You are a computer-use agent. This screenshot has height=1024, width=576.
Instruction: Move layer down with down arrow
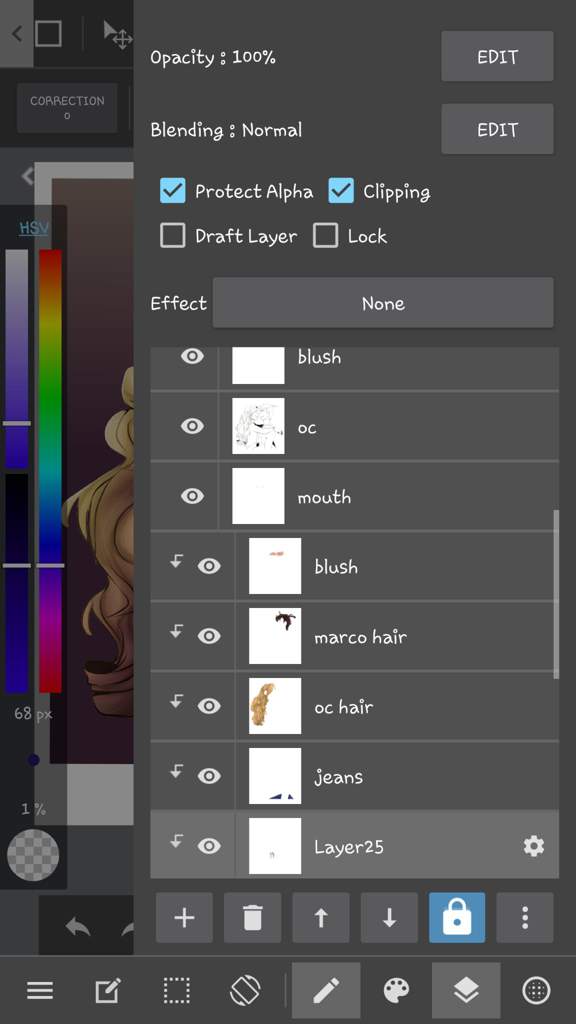(x=389, y=918)
